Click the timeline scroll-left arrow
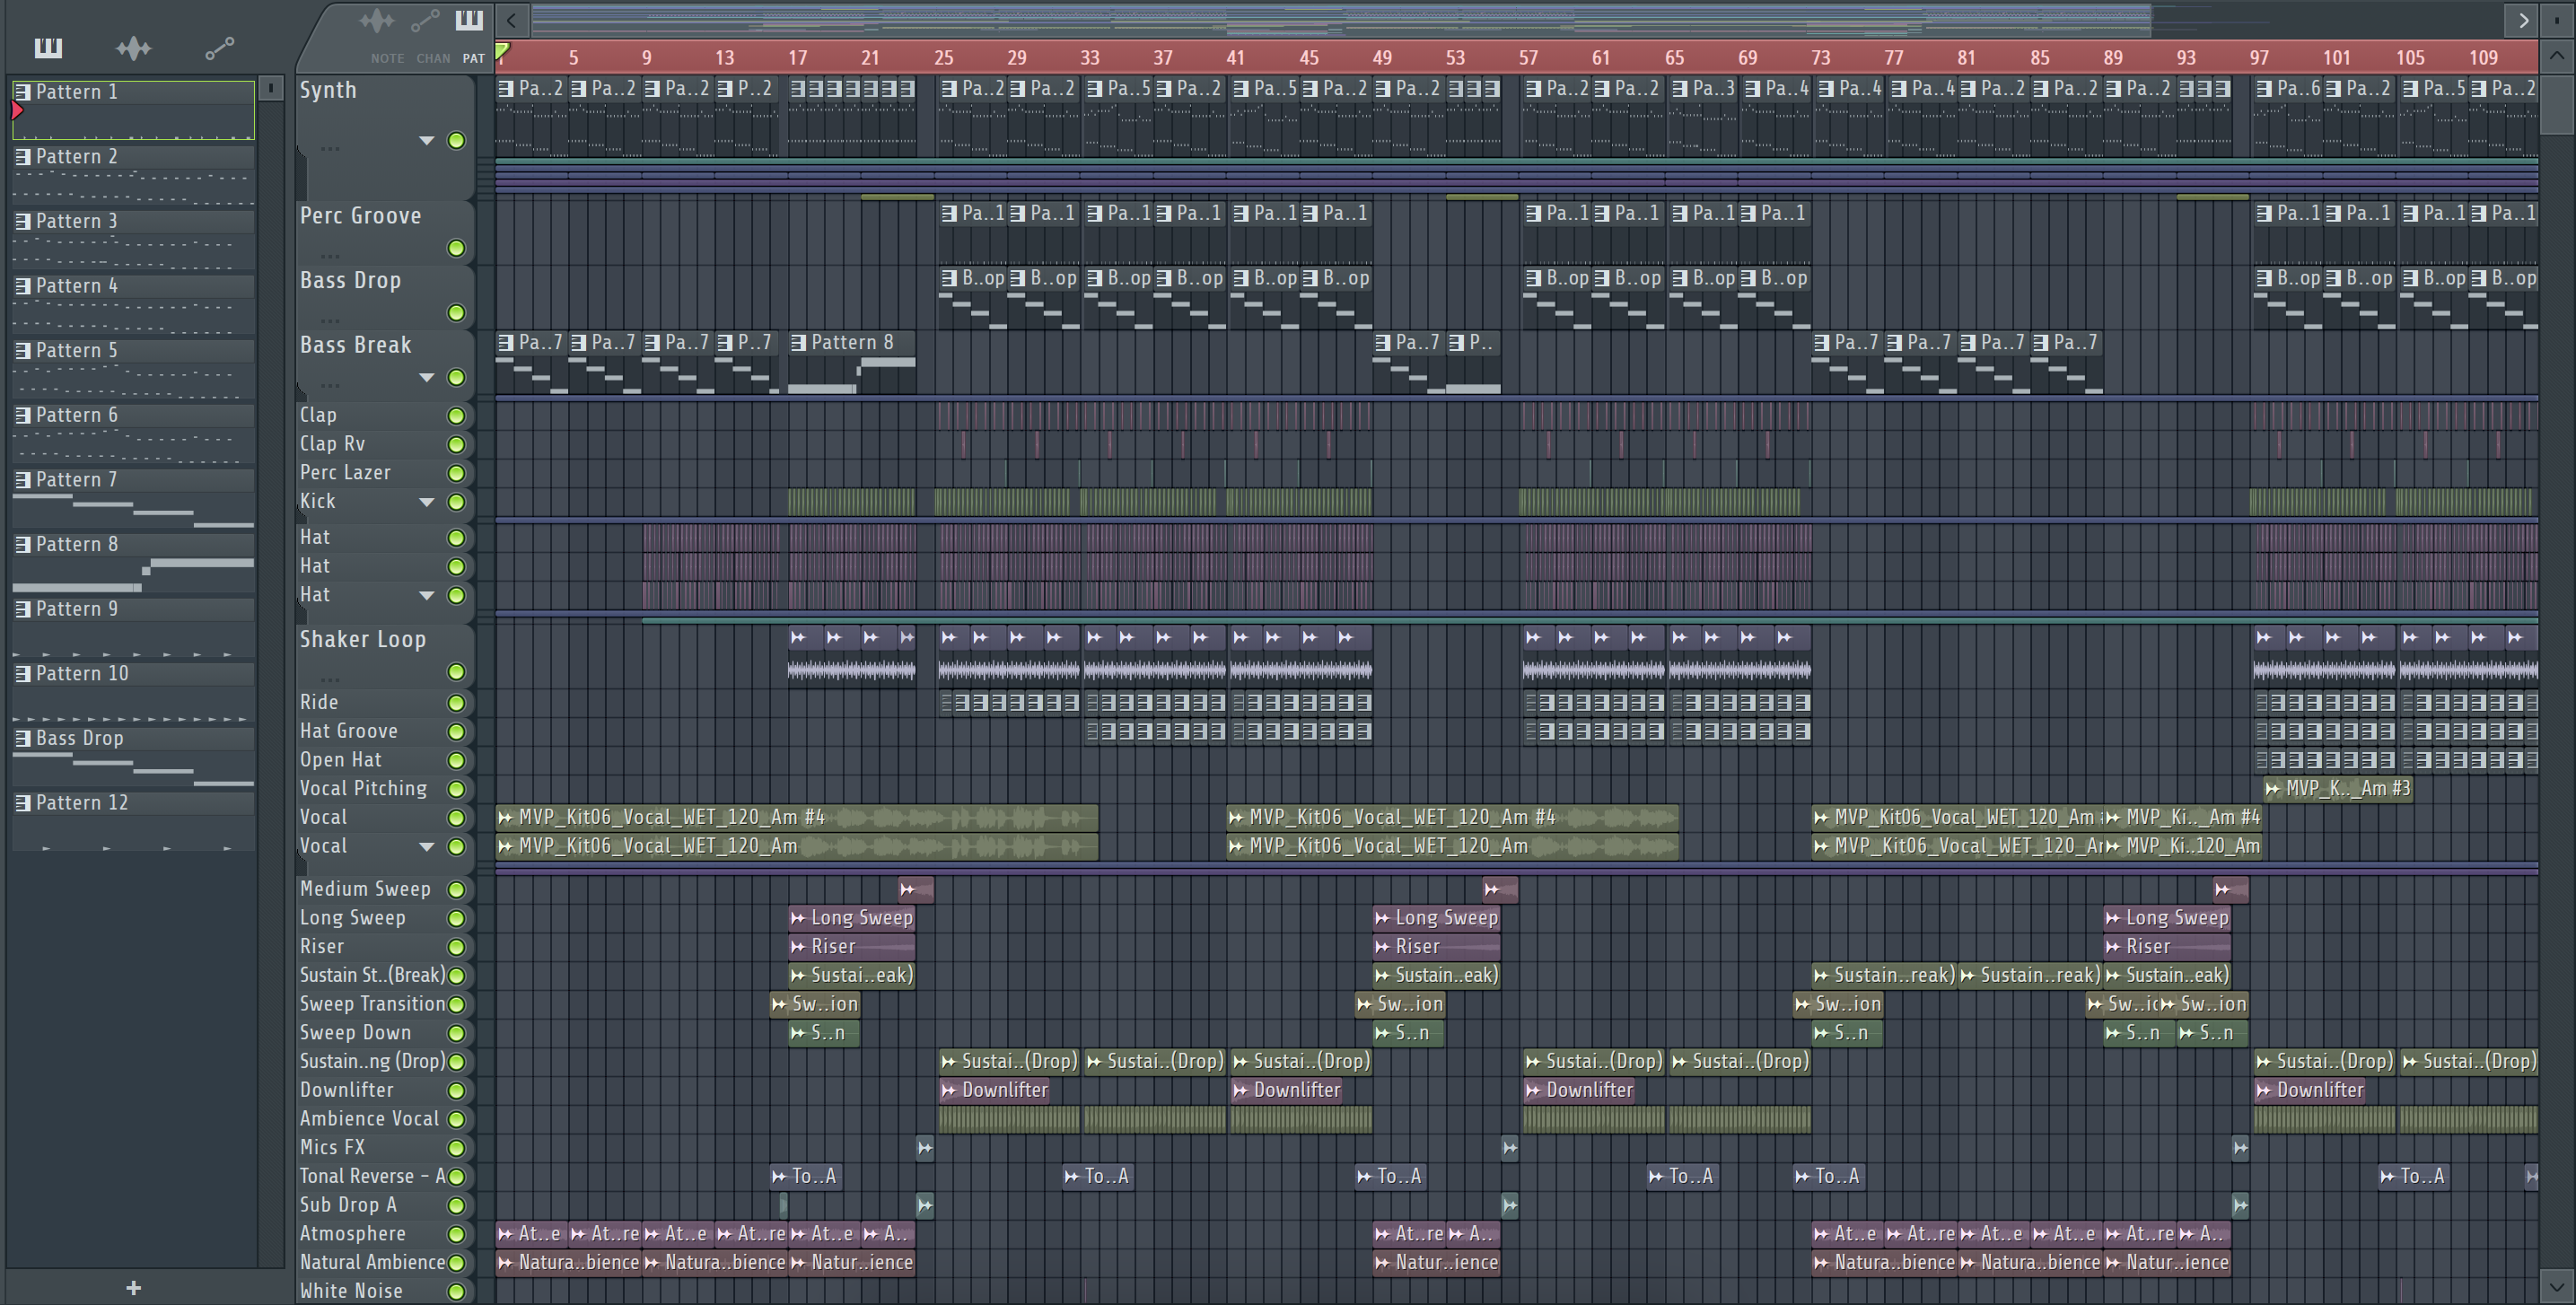 [511, 19]
